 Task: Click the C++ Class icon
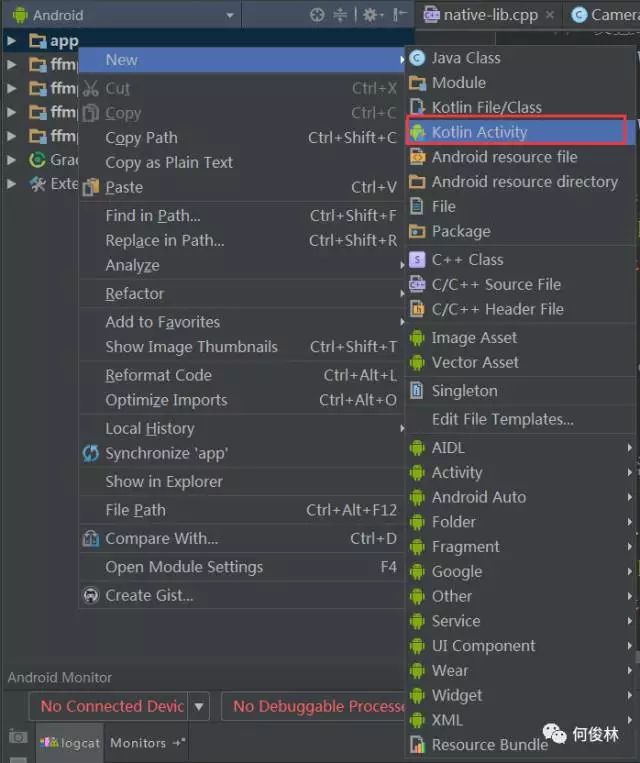(x=417, y=260)
